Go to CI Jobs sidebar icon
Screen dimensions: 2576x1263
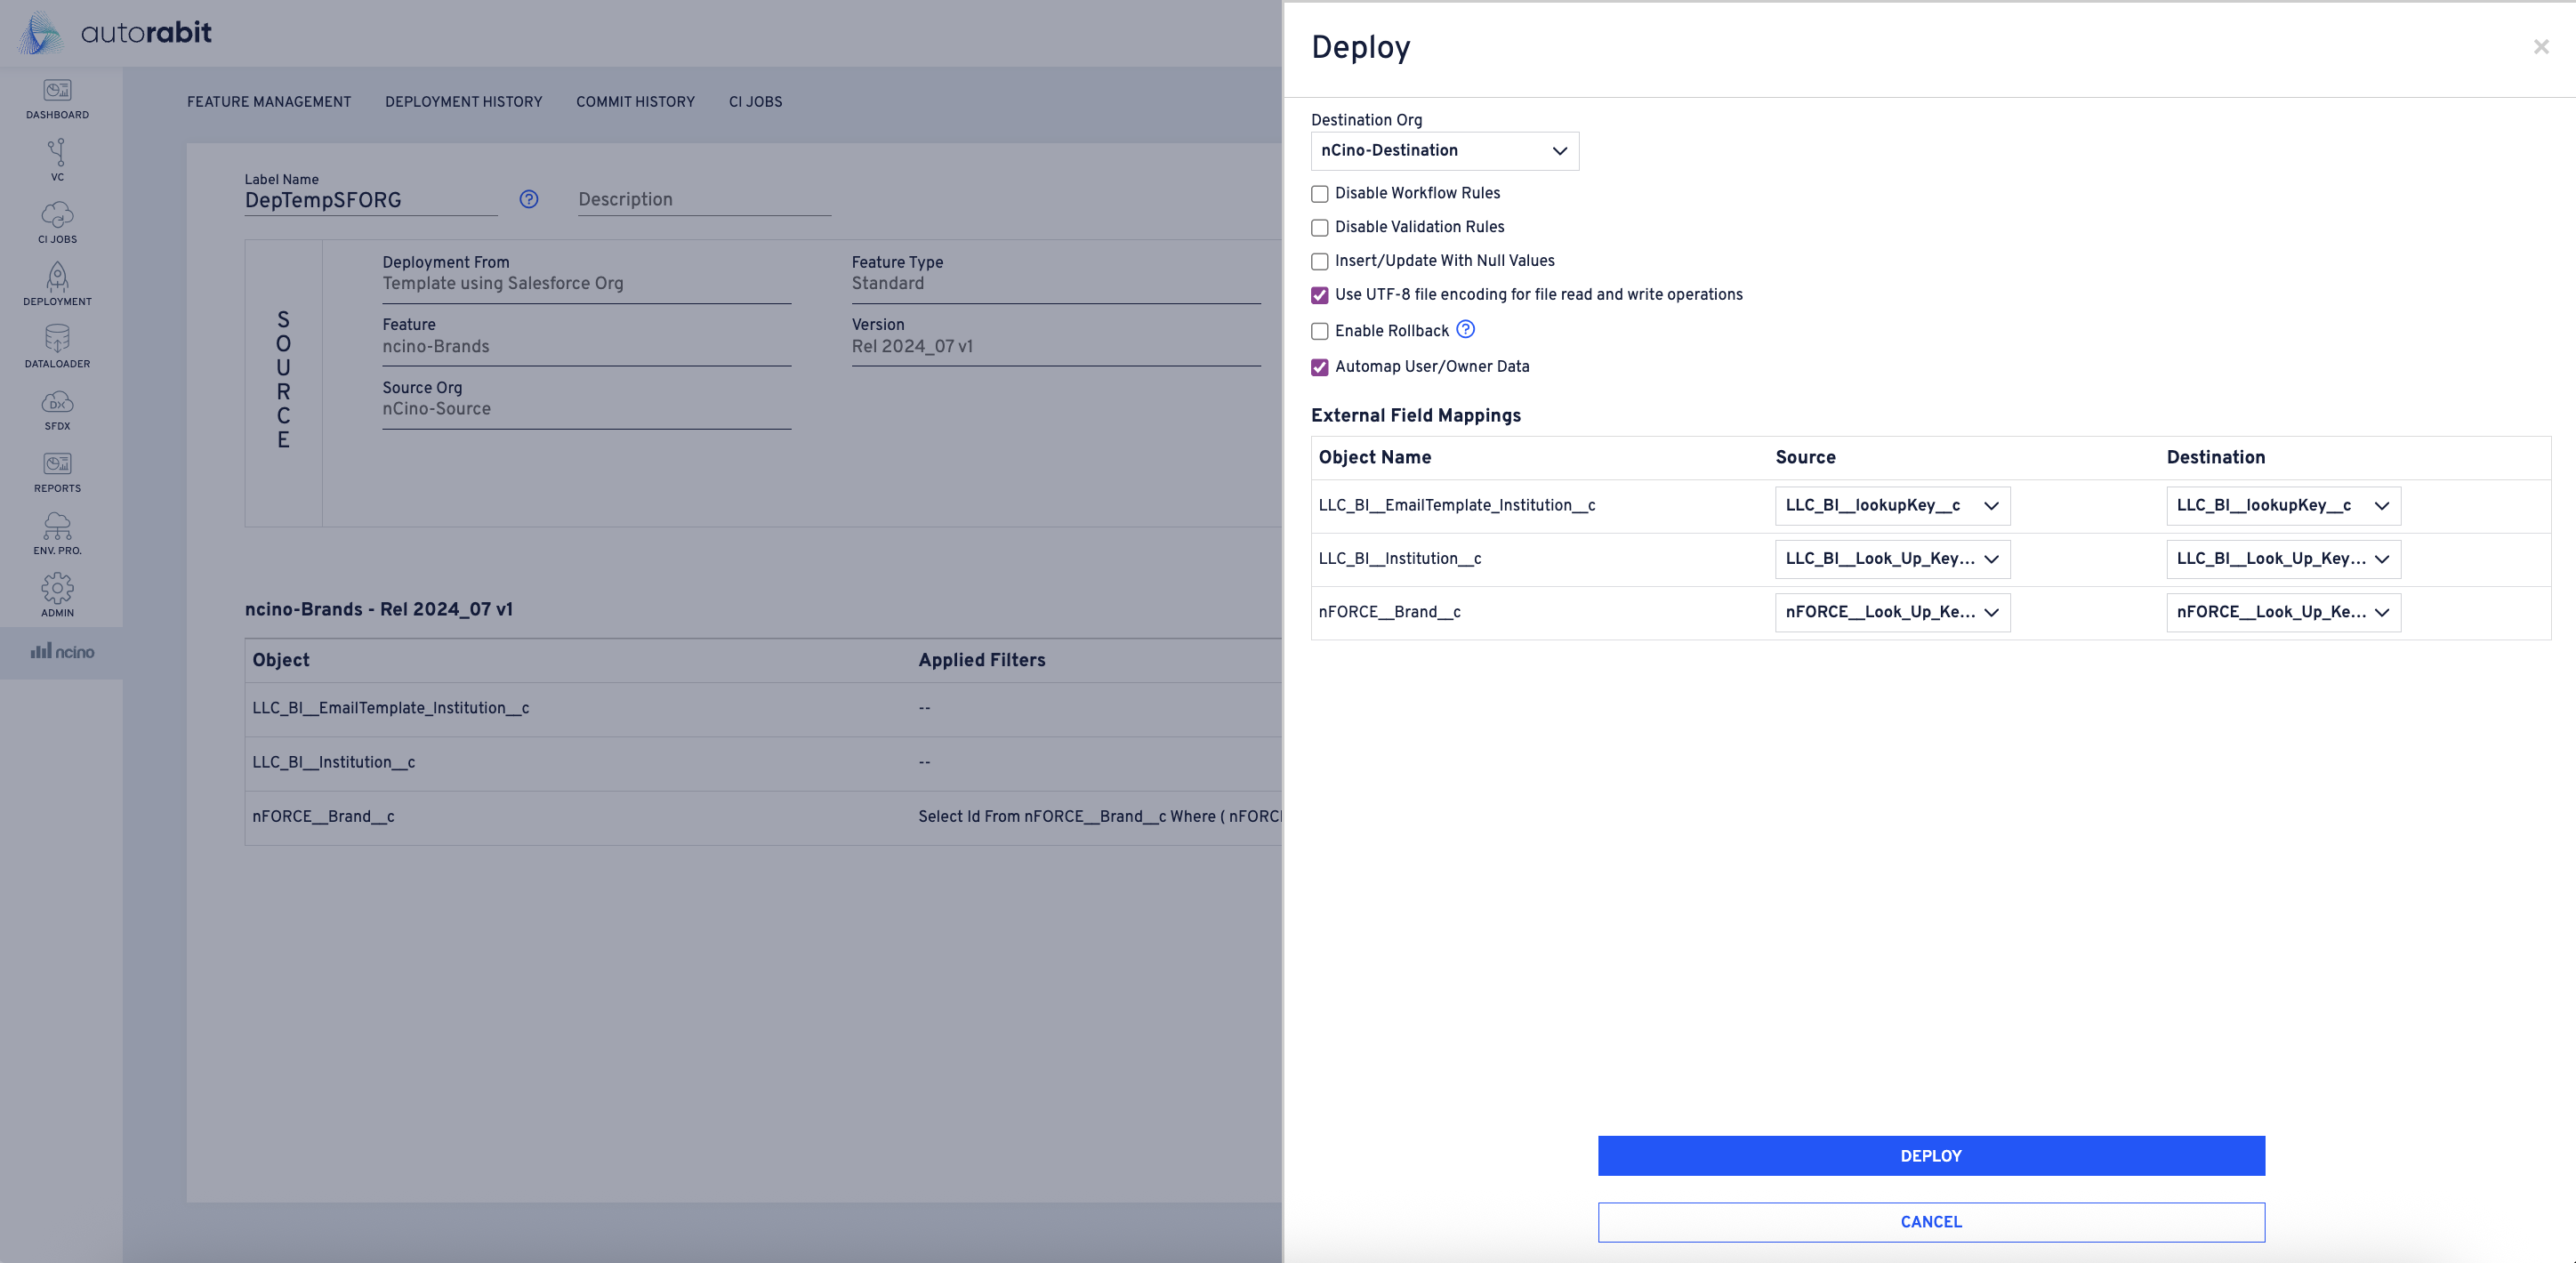(57, 222)
